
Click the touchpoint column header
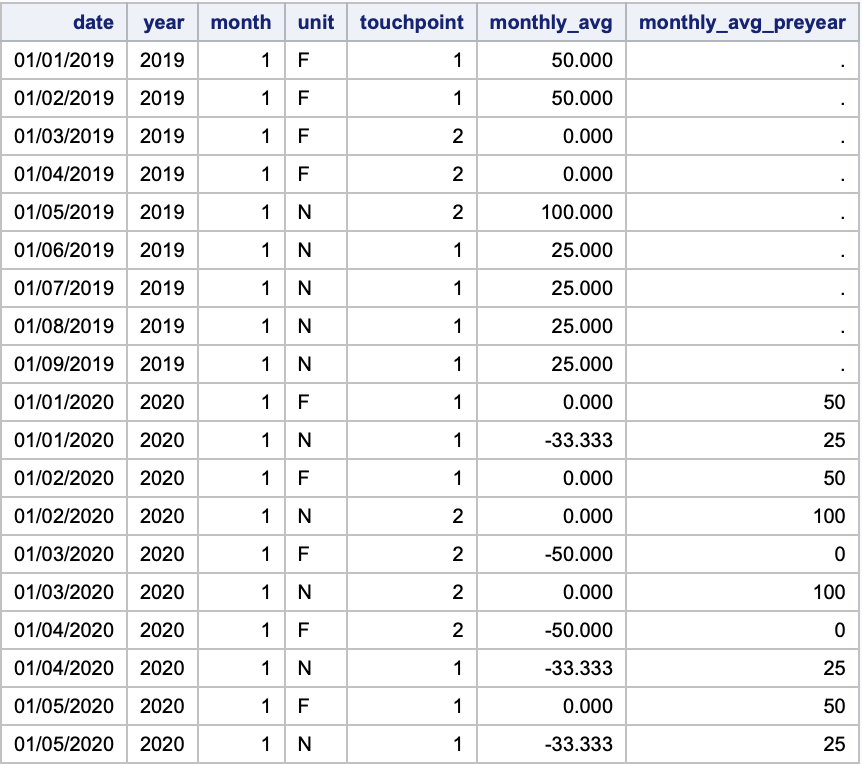pyautogui.click(x=412, y=22)
